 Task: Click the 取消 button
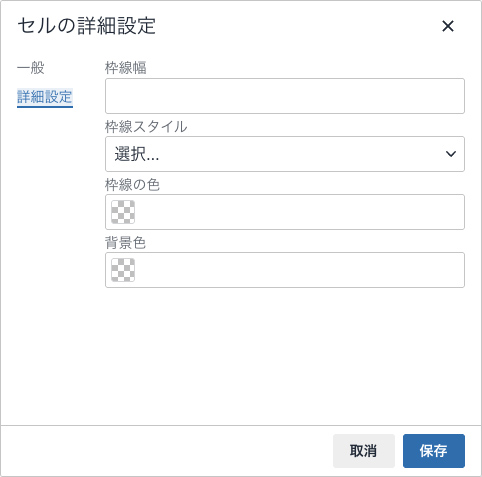364,451
